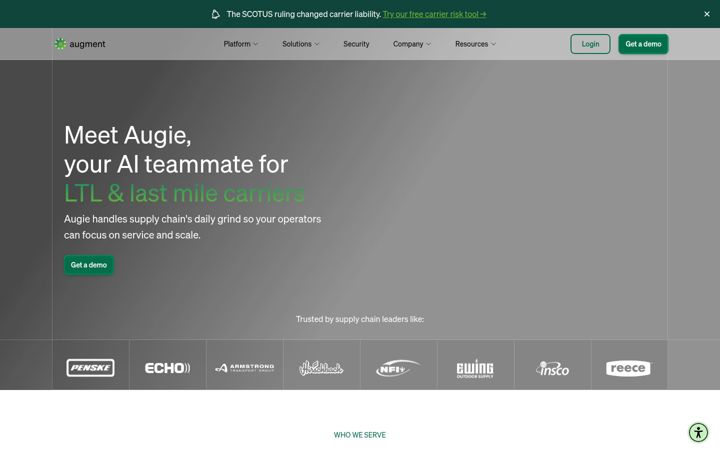
Task: Click the 'Augie handles supply chain's daily grind' paragraph
Action: [x=192, y=227]
